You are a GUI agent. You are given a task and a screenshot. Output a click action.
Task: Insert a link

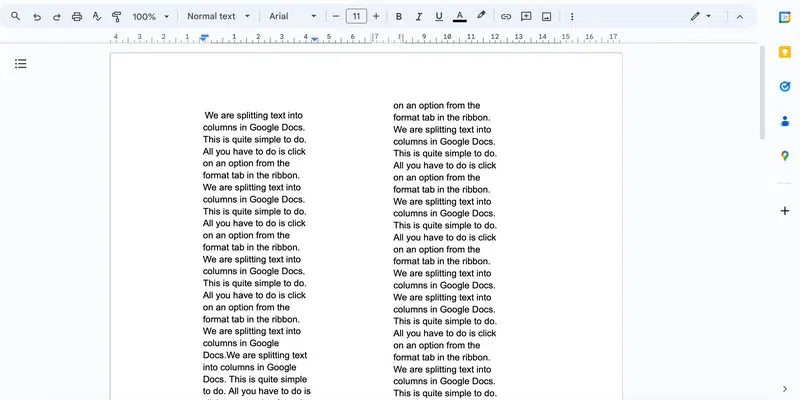coord(506,16)
